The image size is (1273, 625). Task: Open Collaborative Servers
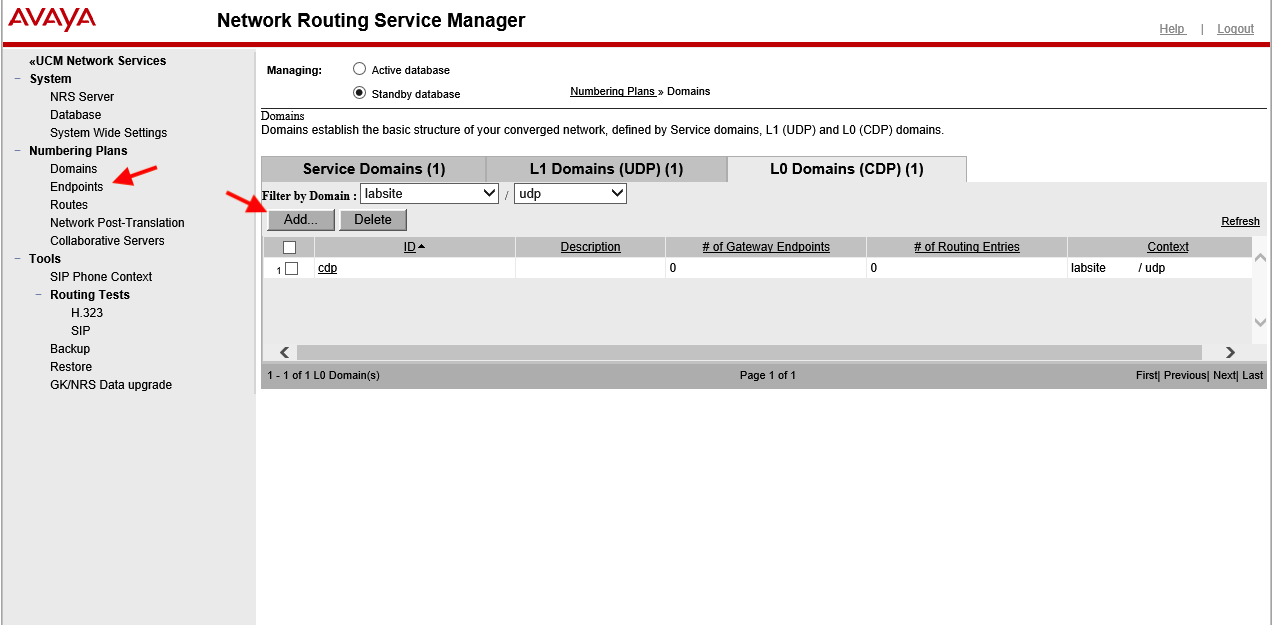point(107,241)
